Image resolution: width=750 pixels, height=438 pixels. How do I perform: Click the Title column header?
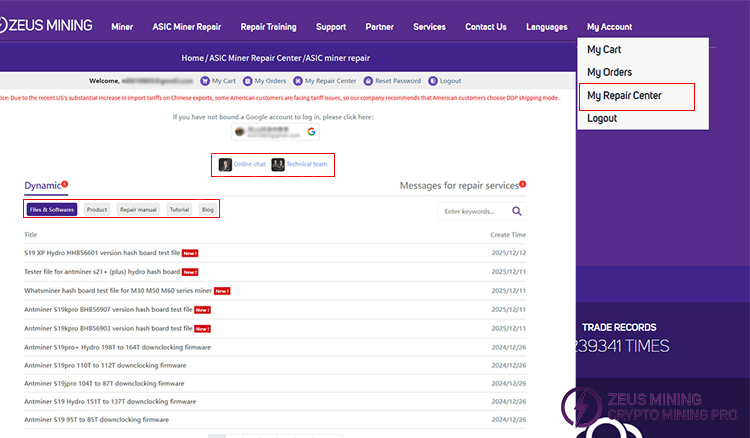31,235
